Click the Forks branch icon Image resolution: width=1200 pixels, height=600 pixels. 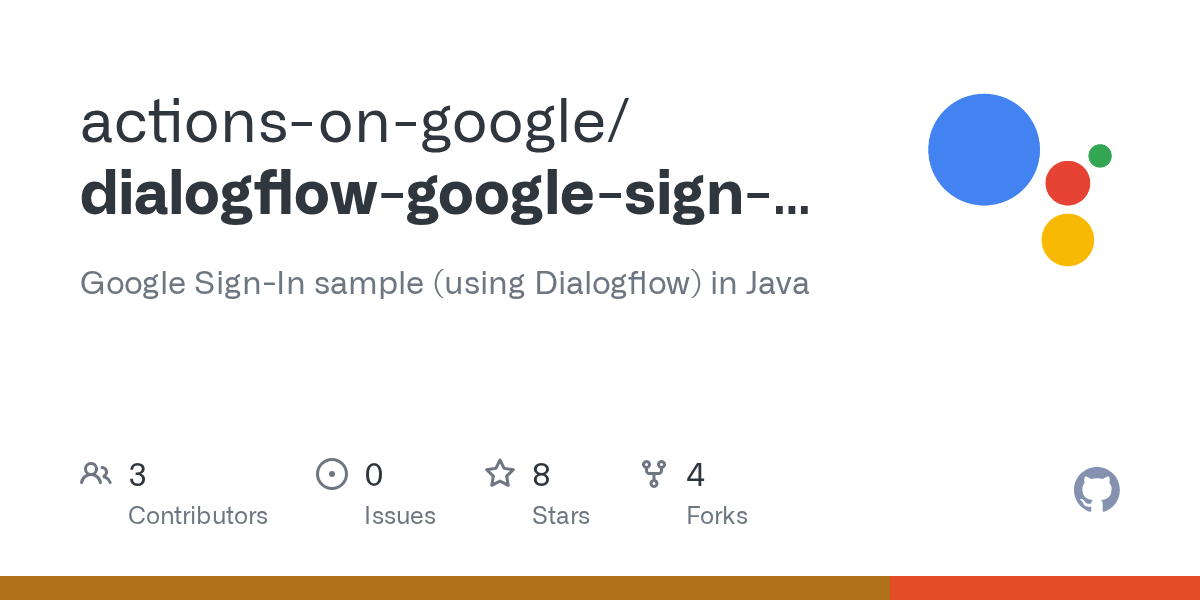[x=654, y=474]
